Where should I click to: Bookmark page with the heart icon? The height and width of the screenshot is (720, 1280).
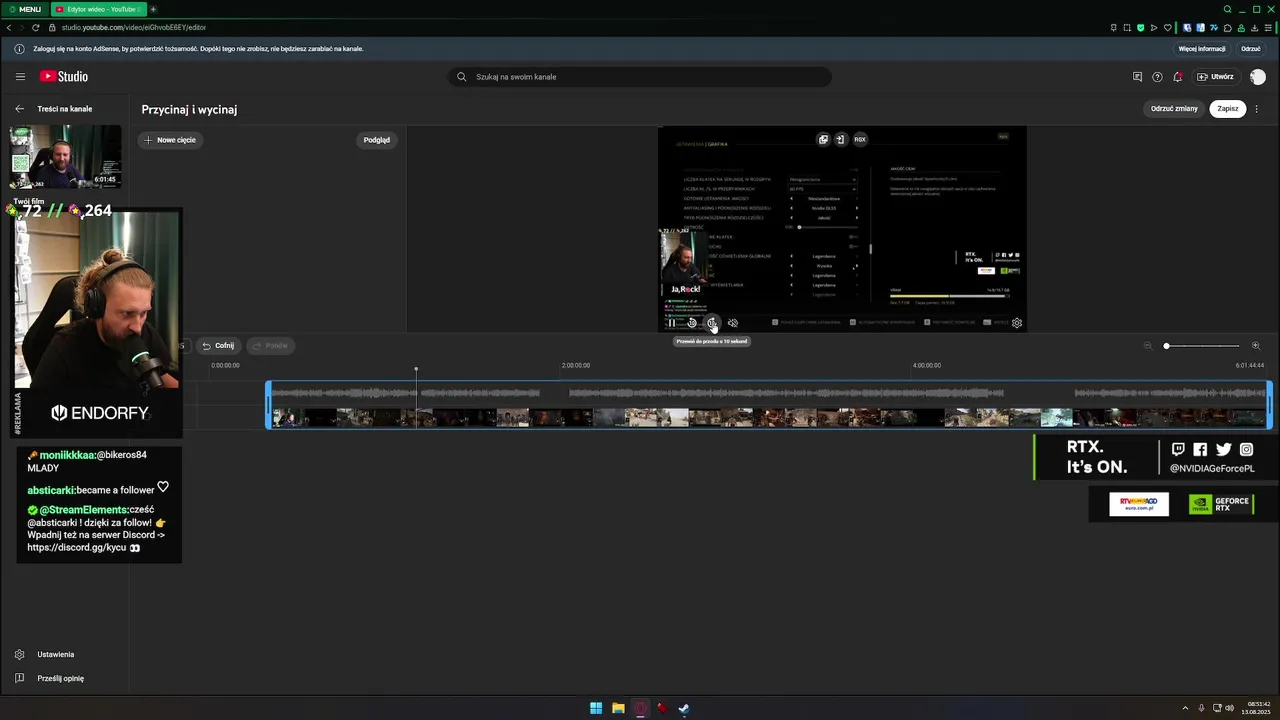tap(1166, 28)
